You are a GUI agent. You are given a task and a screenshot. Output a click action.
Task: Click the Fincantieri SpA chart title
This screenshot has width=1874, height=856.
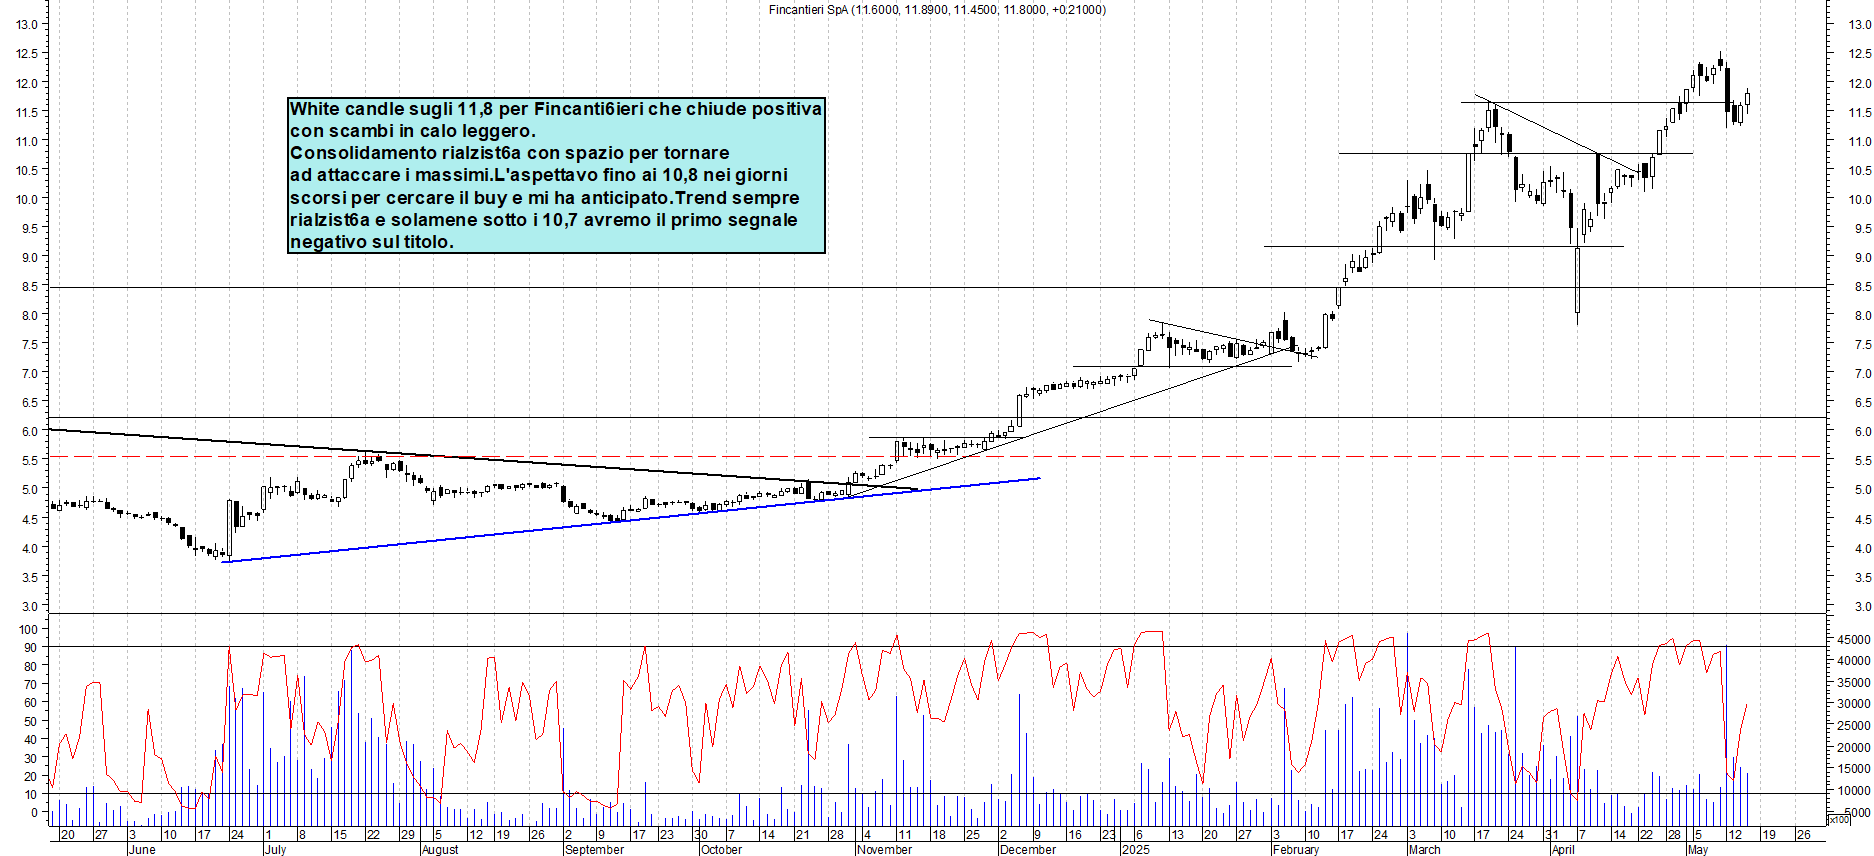coord(937,10)
